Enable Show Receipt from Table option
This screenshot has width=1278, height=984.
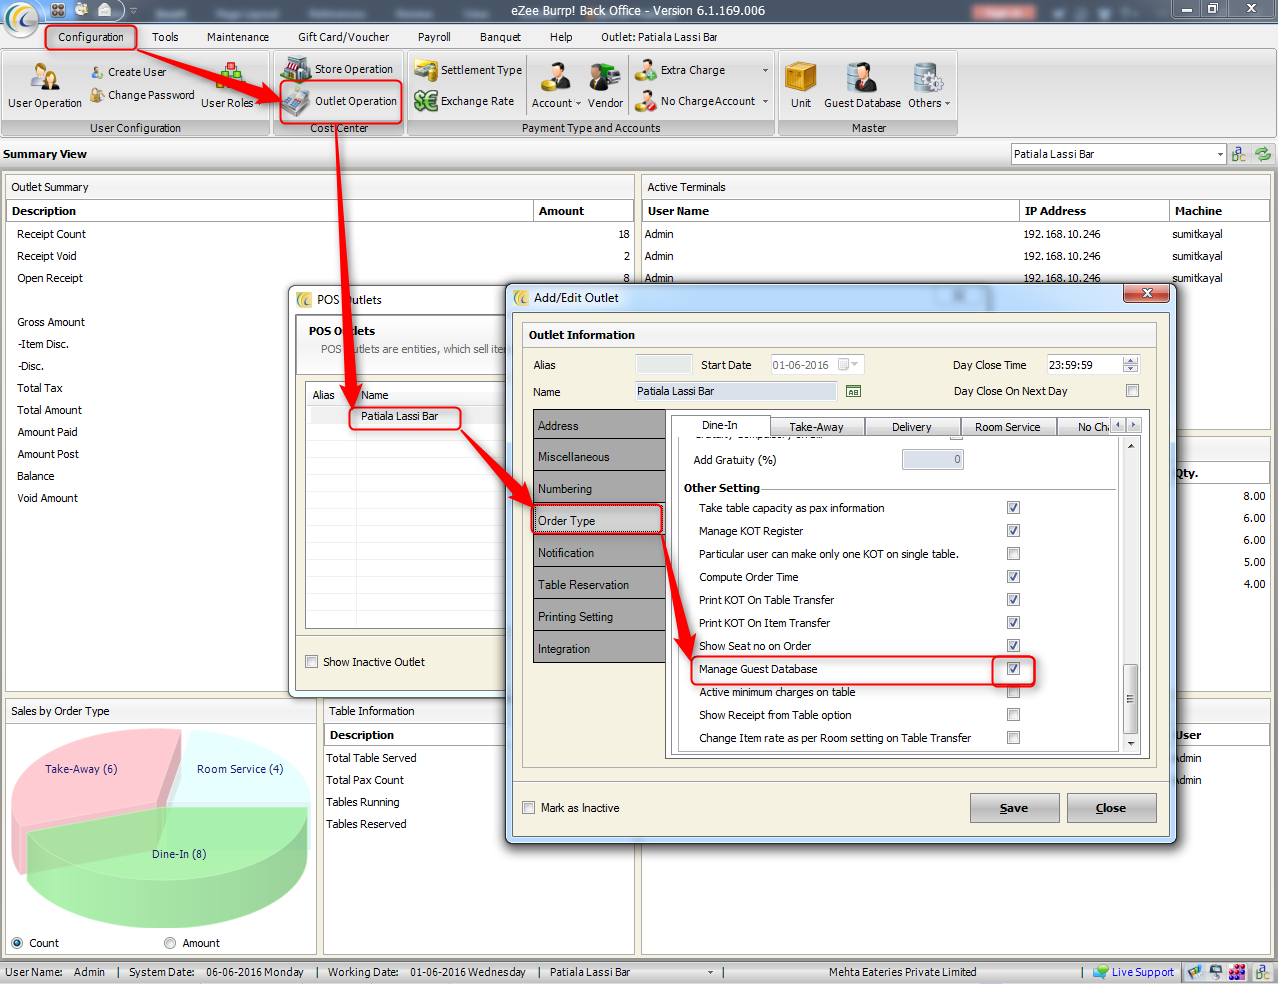pos(1013,715)
